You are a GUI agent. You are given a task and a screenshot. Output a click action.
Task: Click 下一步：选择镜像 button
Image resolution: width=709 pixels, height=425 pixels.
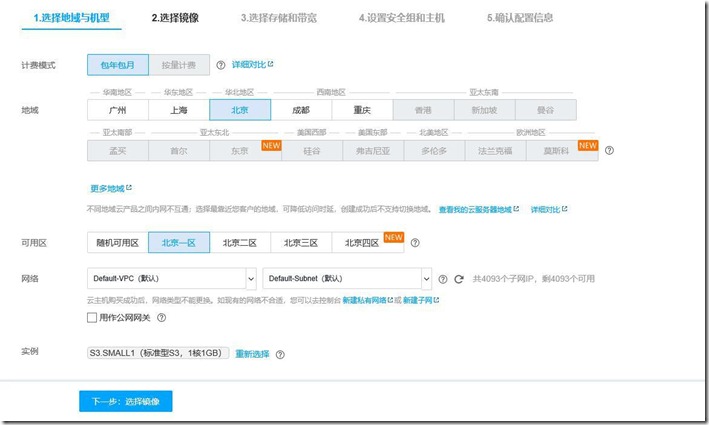tap(126, 401)
